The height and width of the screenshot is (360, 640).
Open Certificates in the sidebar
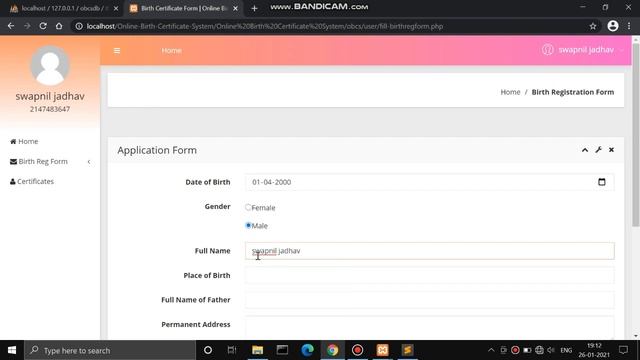[32, 181]
